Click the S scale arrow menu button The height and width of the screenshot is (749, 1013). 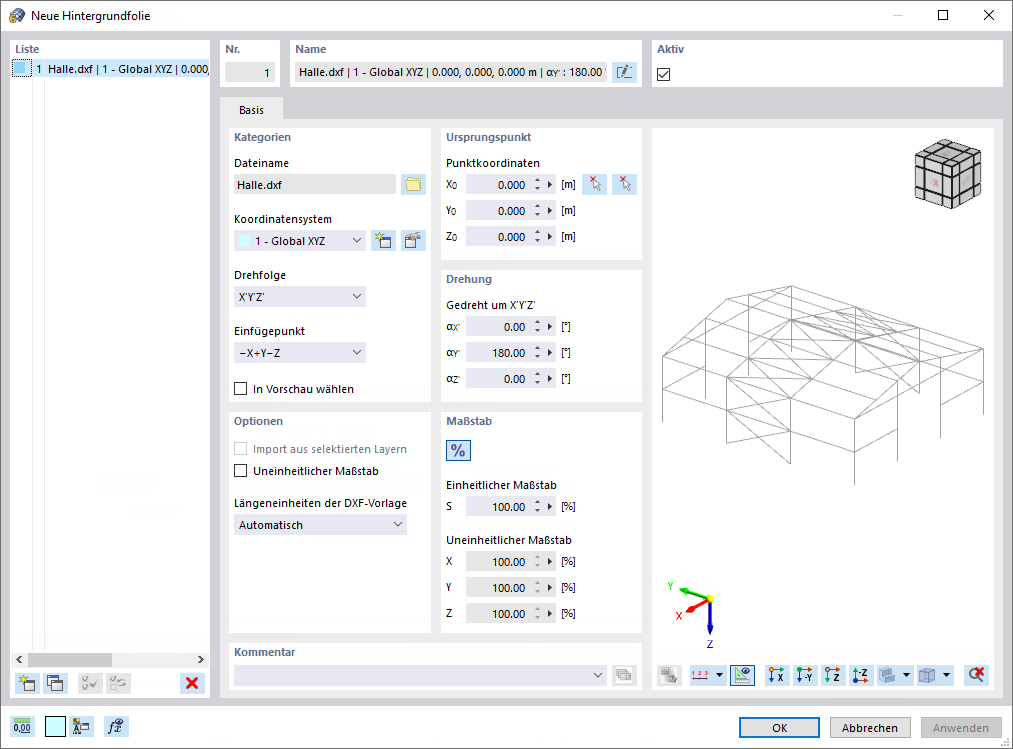[x=550, y=507]
